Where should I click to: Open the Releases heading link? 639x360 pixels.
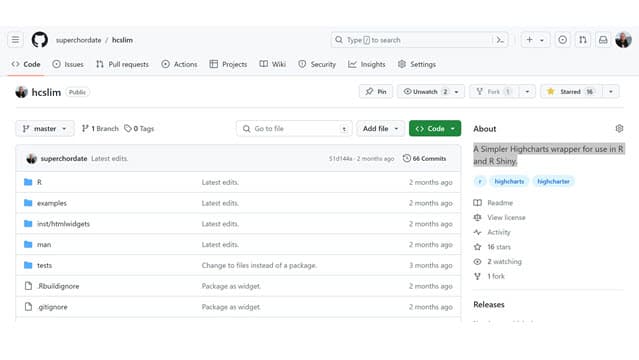point(489,305)
